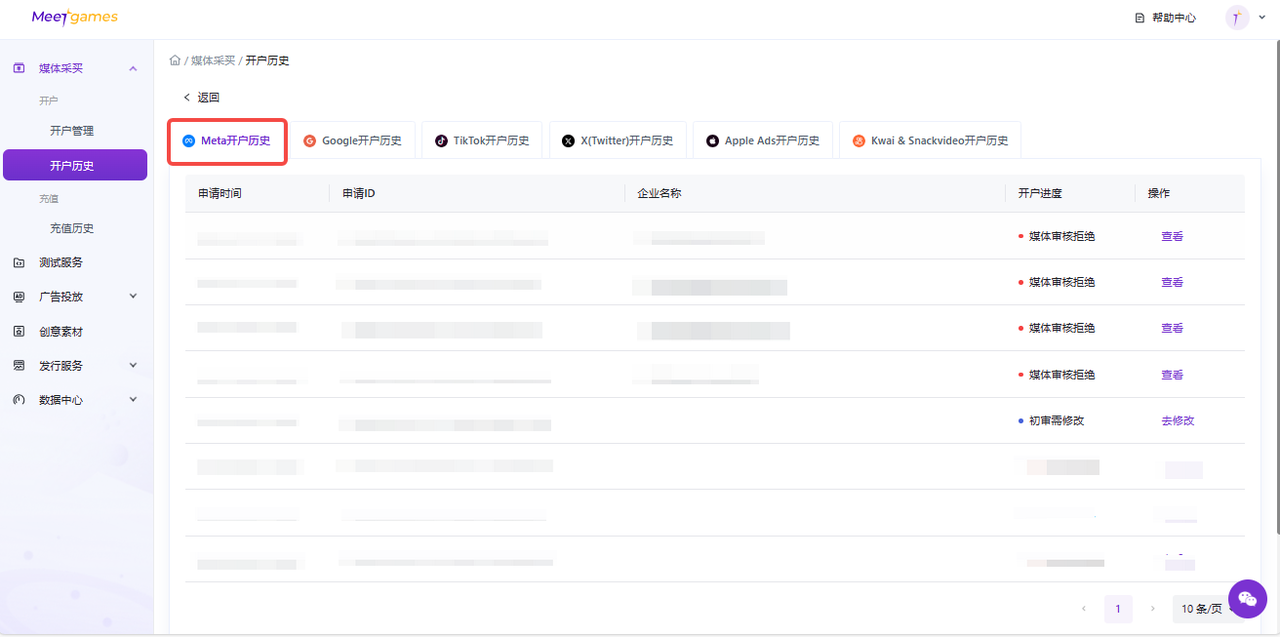Click the home icon in the breadcrumb
This screenshot has height=637, width=1280.
click(175, 60)
